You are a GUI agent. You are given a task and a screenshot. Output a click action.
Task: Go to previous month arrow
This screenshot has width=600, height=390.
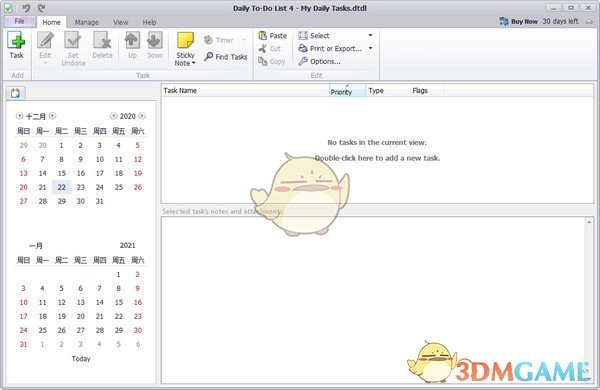coord(19,116)
